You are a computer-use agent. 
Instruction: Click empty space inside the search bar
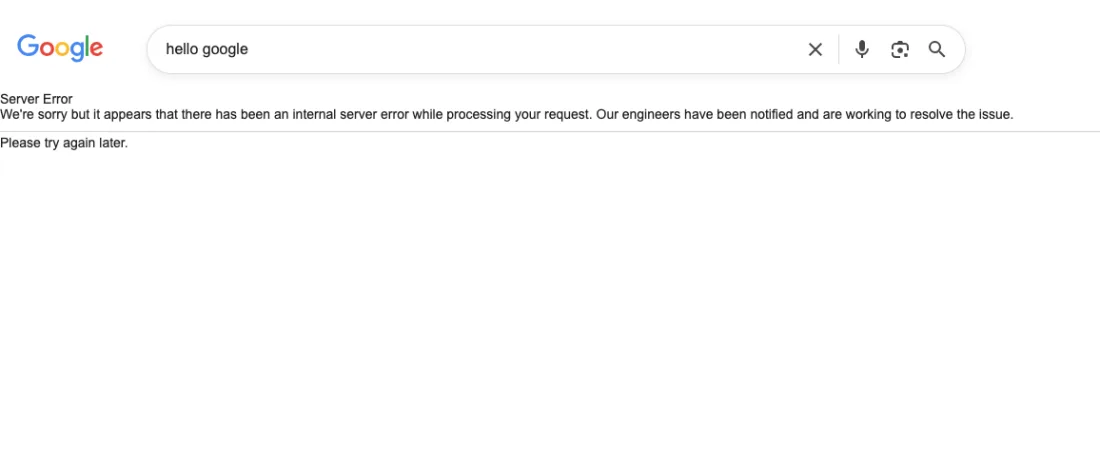tap(526, 49)
